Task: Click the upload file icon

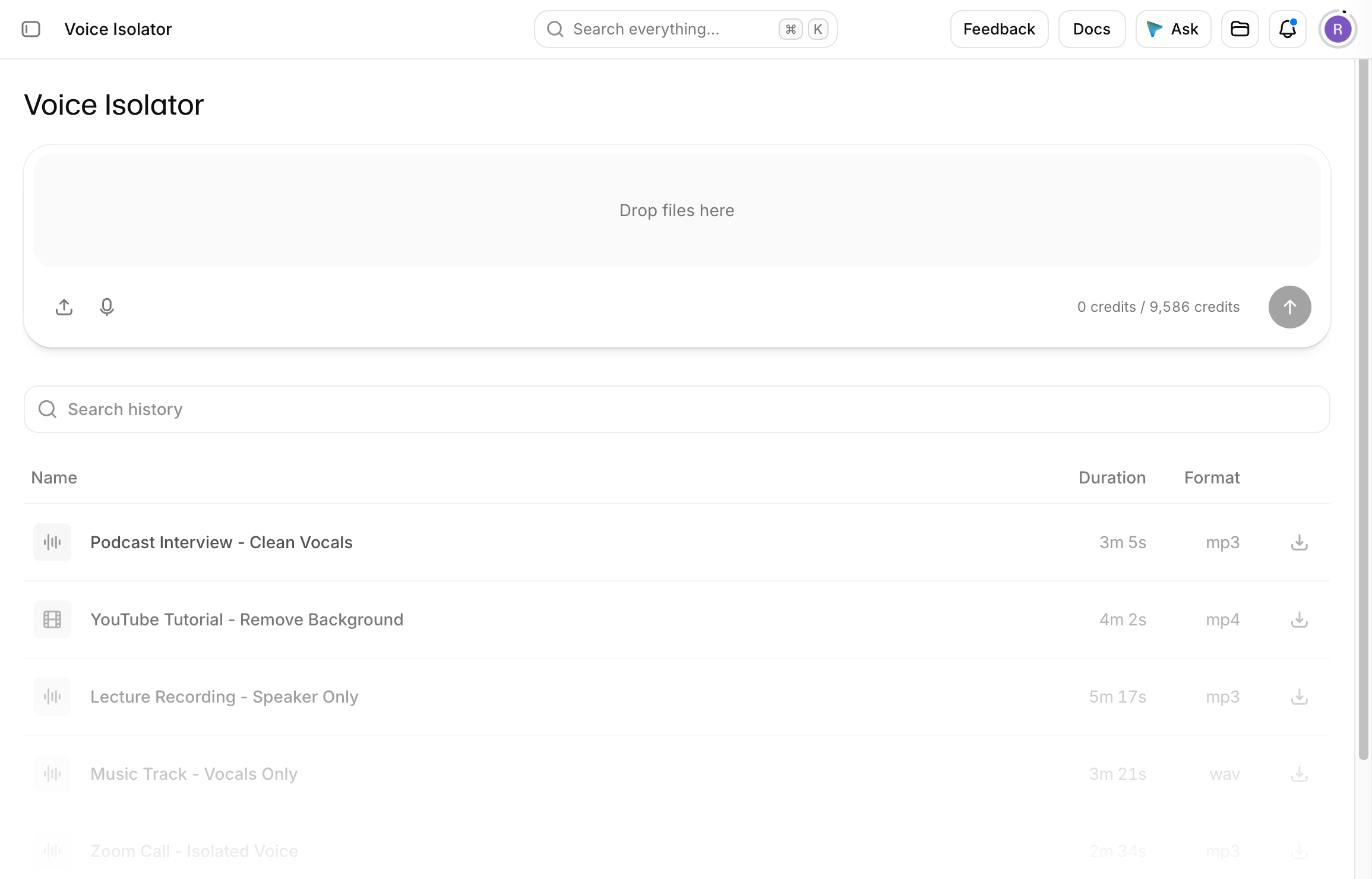Action: 64,307
